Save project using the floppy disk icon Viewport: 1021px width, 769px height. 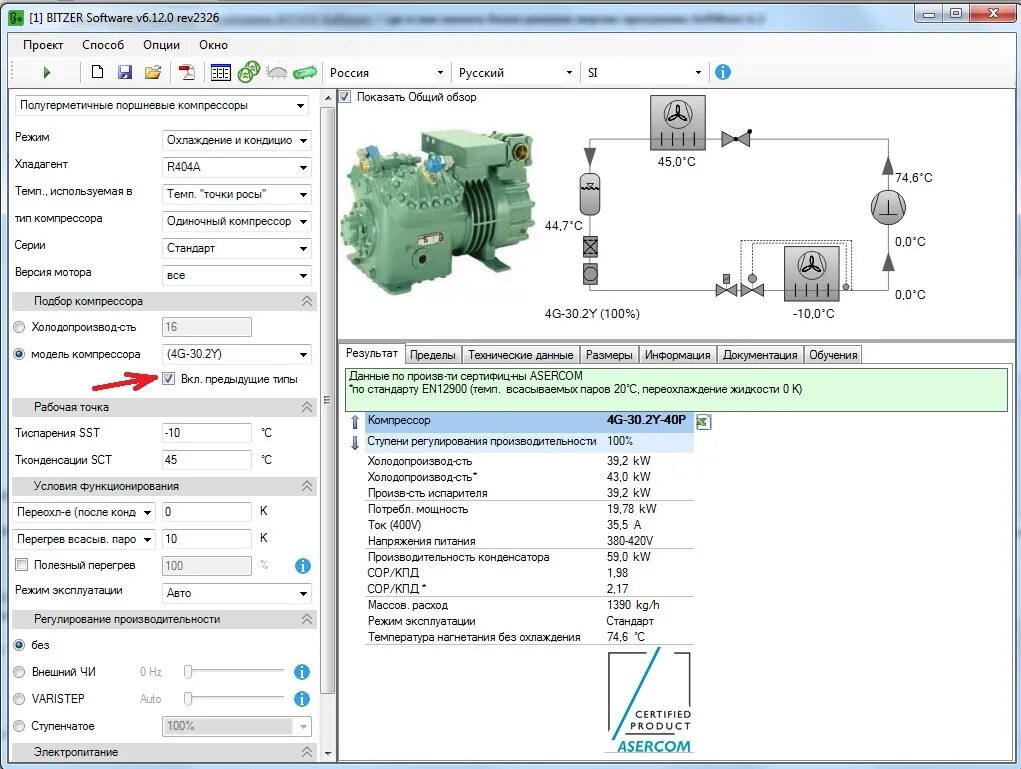pyautogui.click(x=125, y=72)
